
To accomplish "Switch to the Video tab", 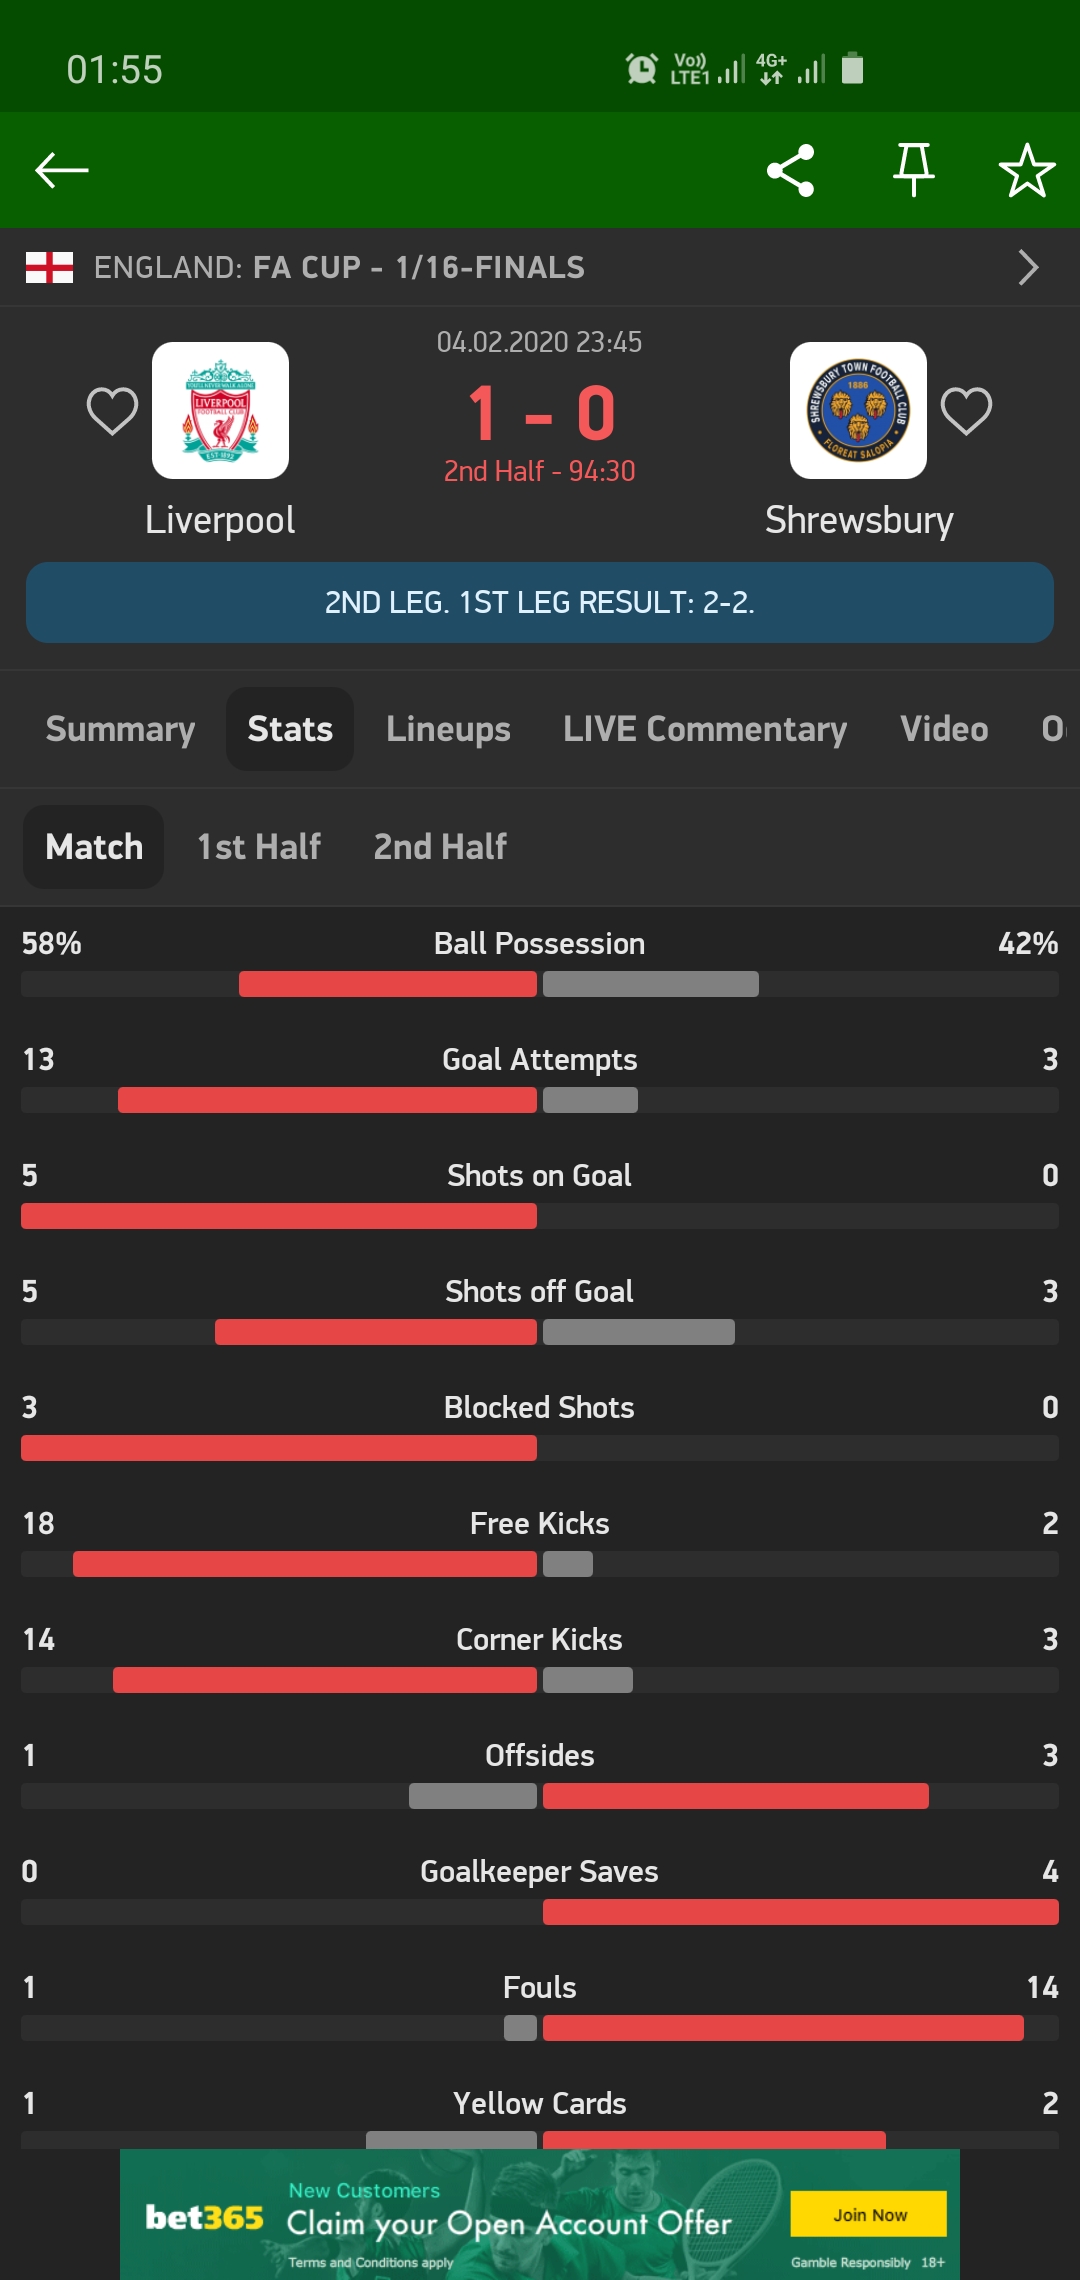I will [x=944, y=729].
